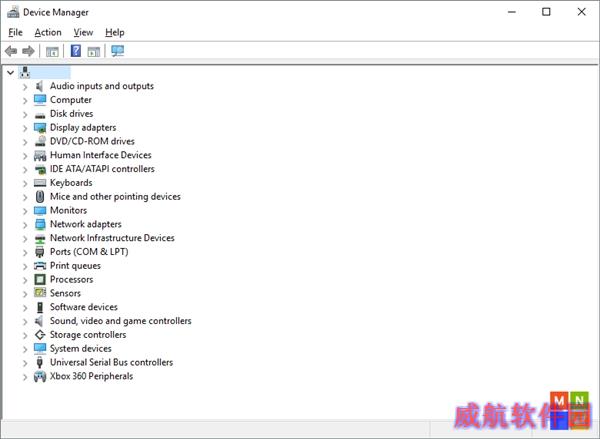Select Software devices label
600x439 pixels.
coord(84,307)
